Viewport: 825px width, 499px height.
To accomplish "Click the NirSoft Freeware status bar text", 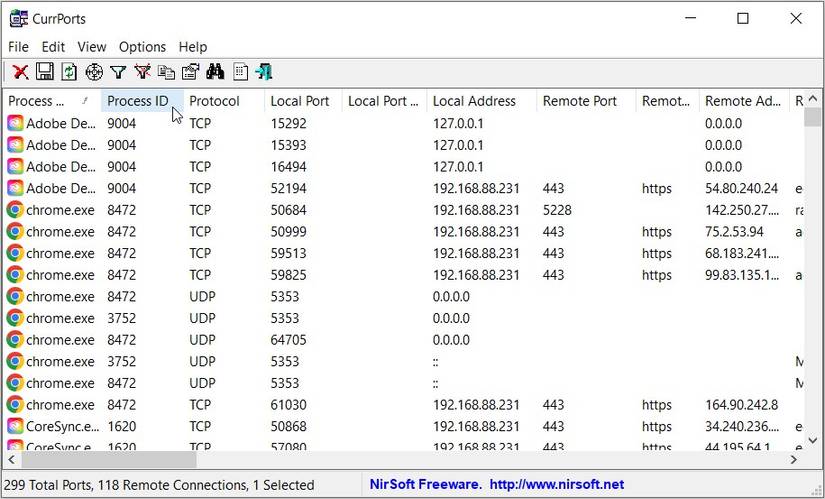I will coord(425,484).
